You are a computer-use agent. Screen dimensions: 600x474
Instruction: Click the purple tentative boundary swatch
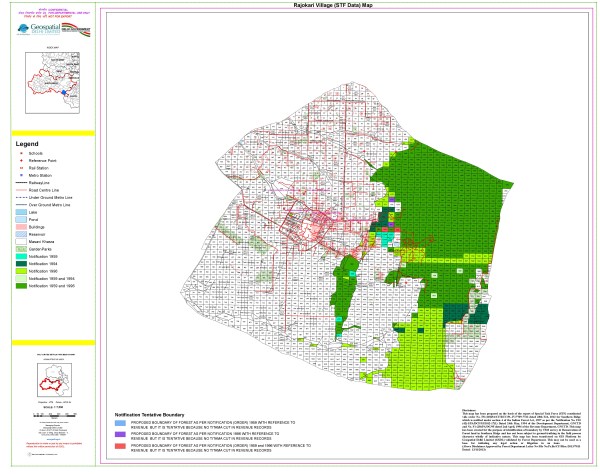[120, 436]
